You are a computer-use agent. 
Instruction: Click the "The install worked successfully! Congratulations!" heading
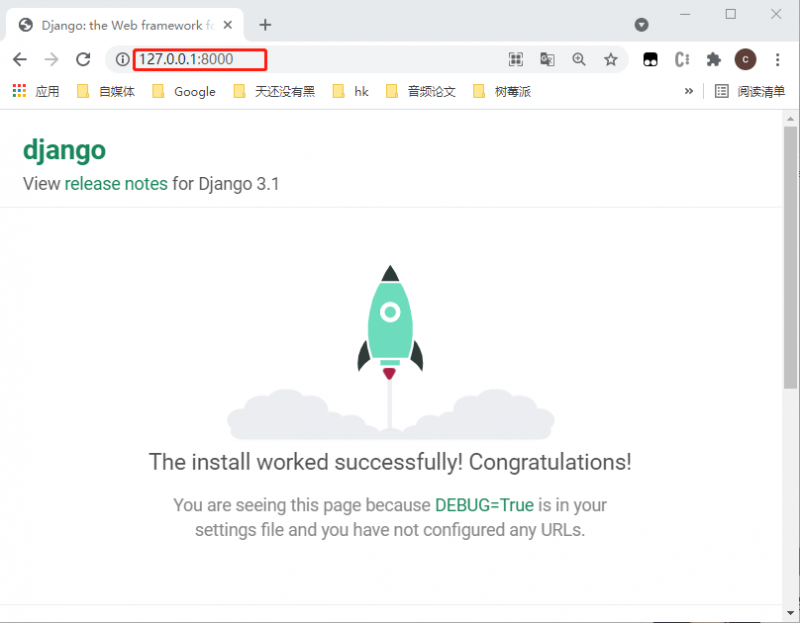(390, 462)
